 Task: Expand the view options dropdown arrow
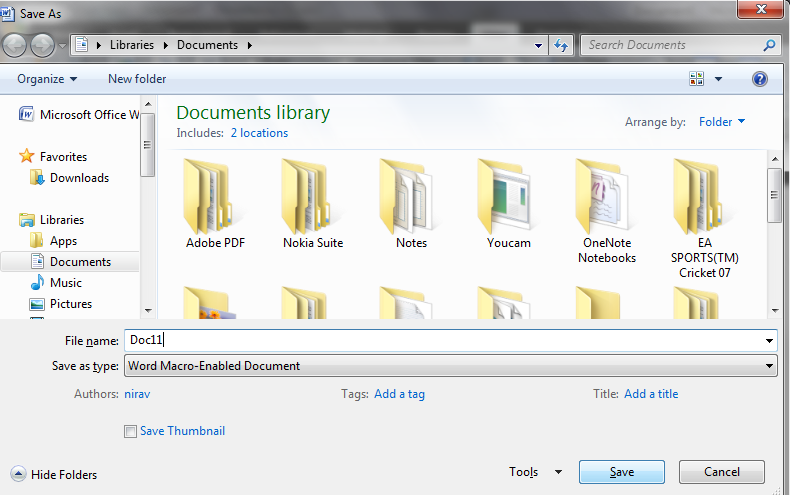click(x=718, y=79)
